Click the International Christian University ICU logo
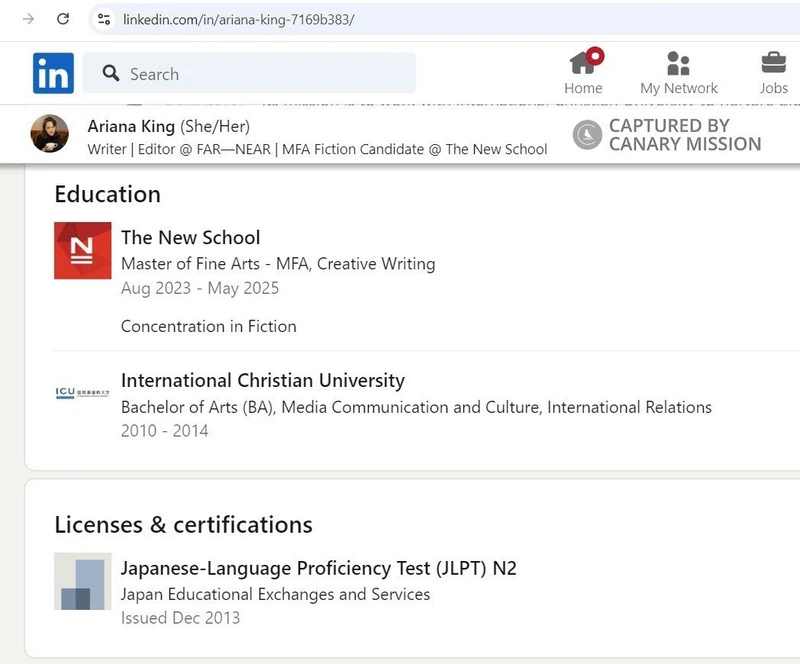The image size is (800, 664). click(x=82, y=390)
